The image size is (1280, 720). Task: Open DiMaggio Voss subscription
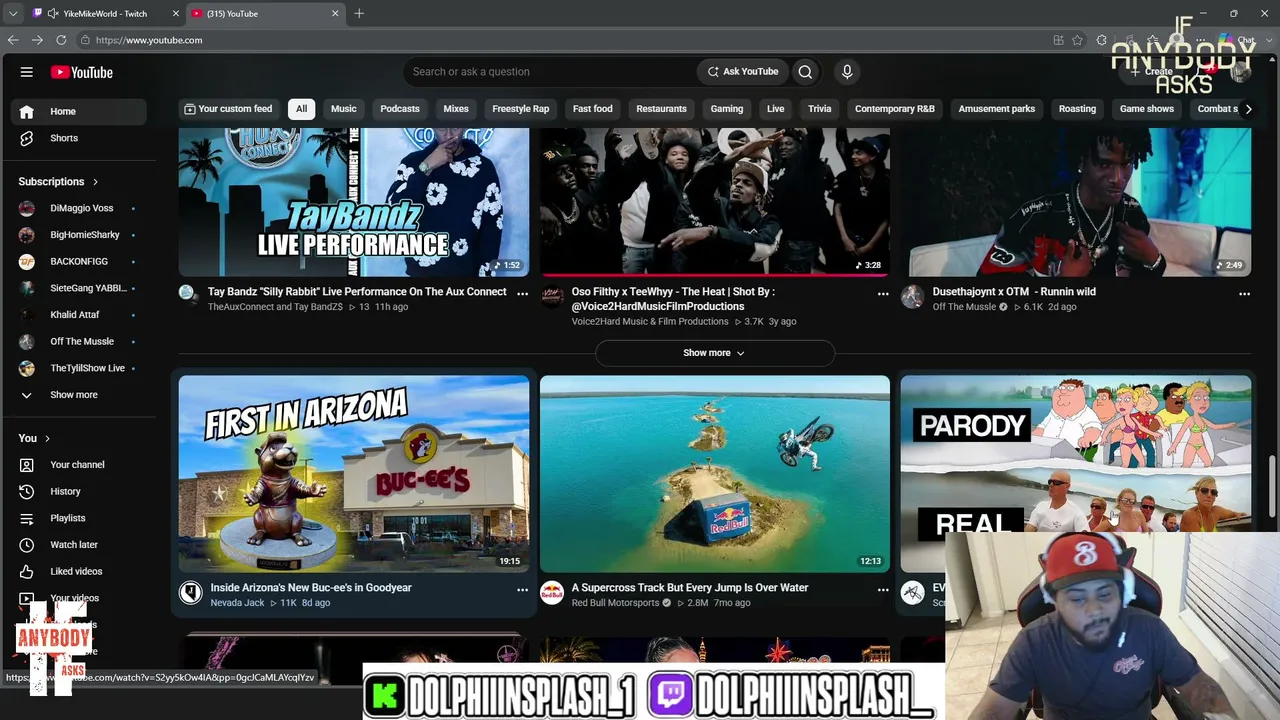coord(79,208)
